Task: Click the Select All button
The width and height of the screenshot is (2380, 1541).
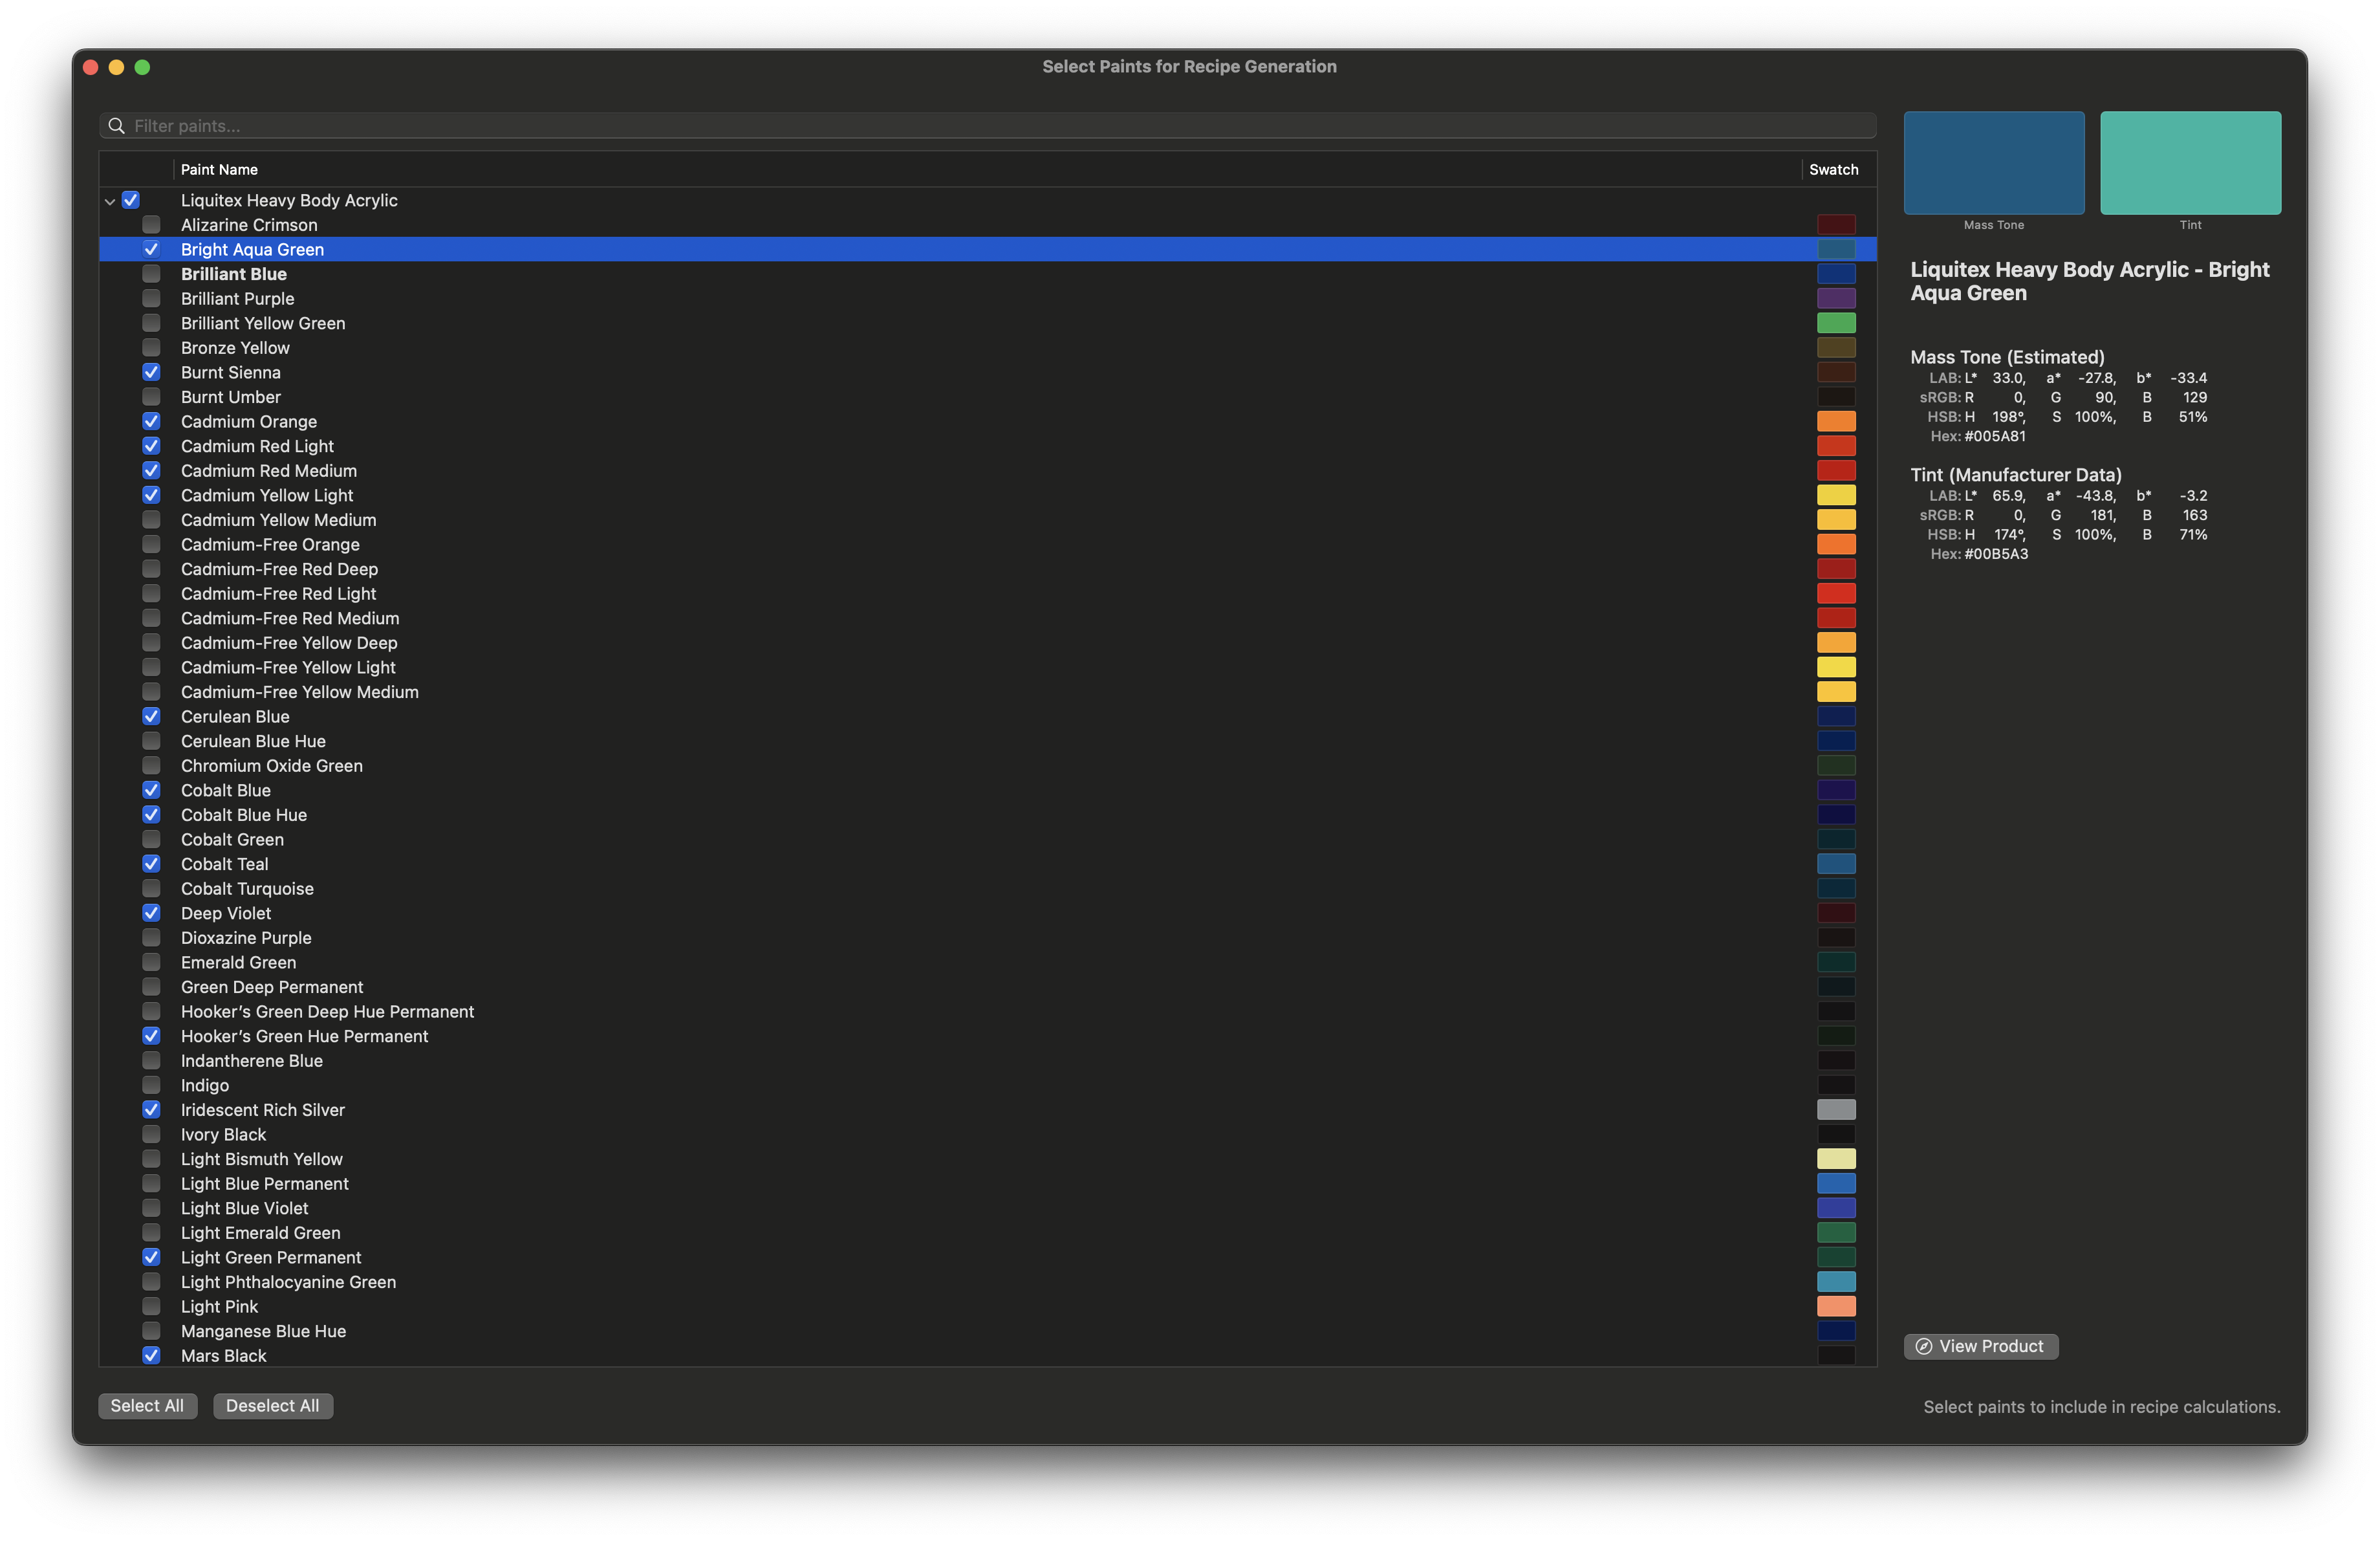Action: [x=147, y=1405]
